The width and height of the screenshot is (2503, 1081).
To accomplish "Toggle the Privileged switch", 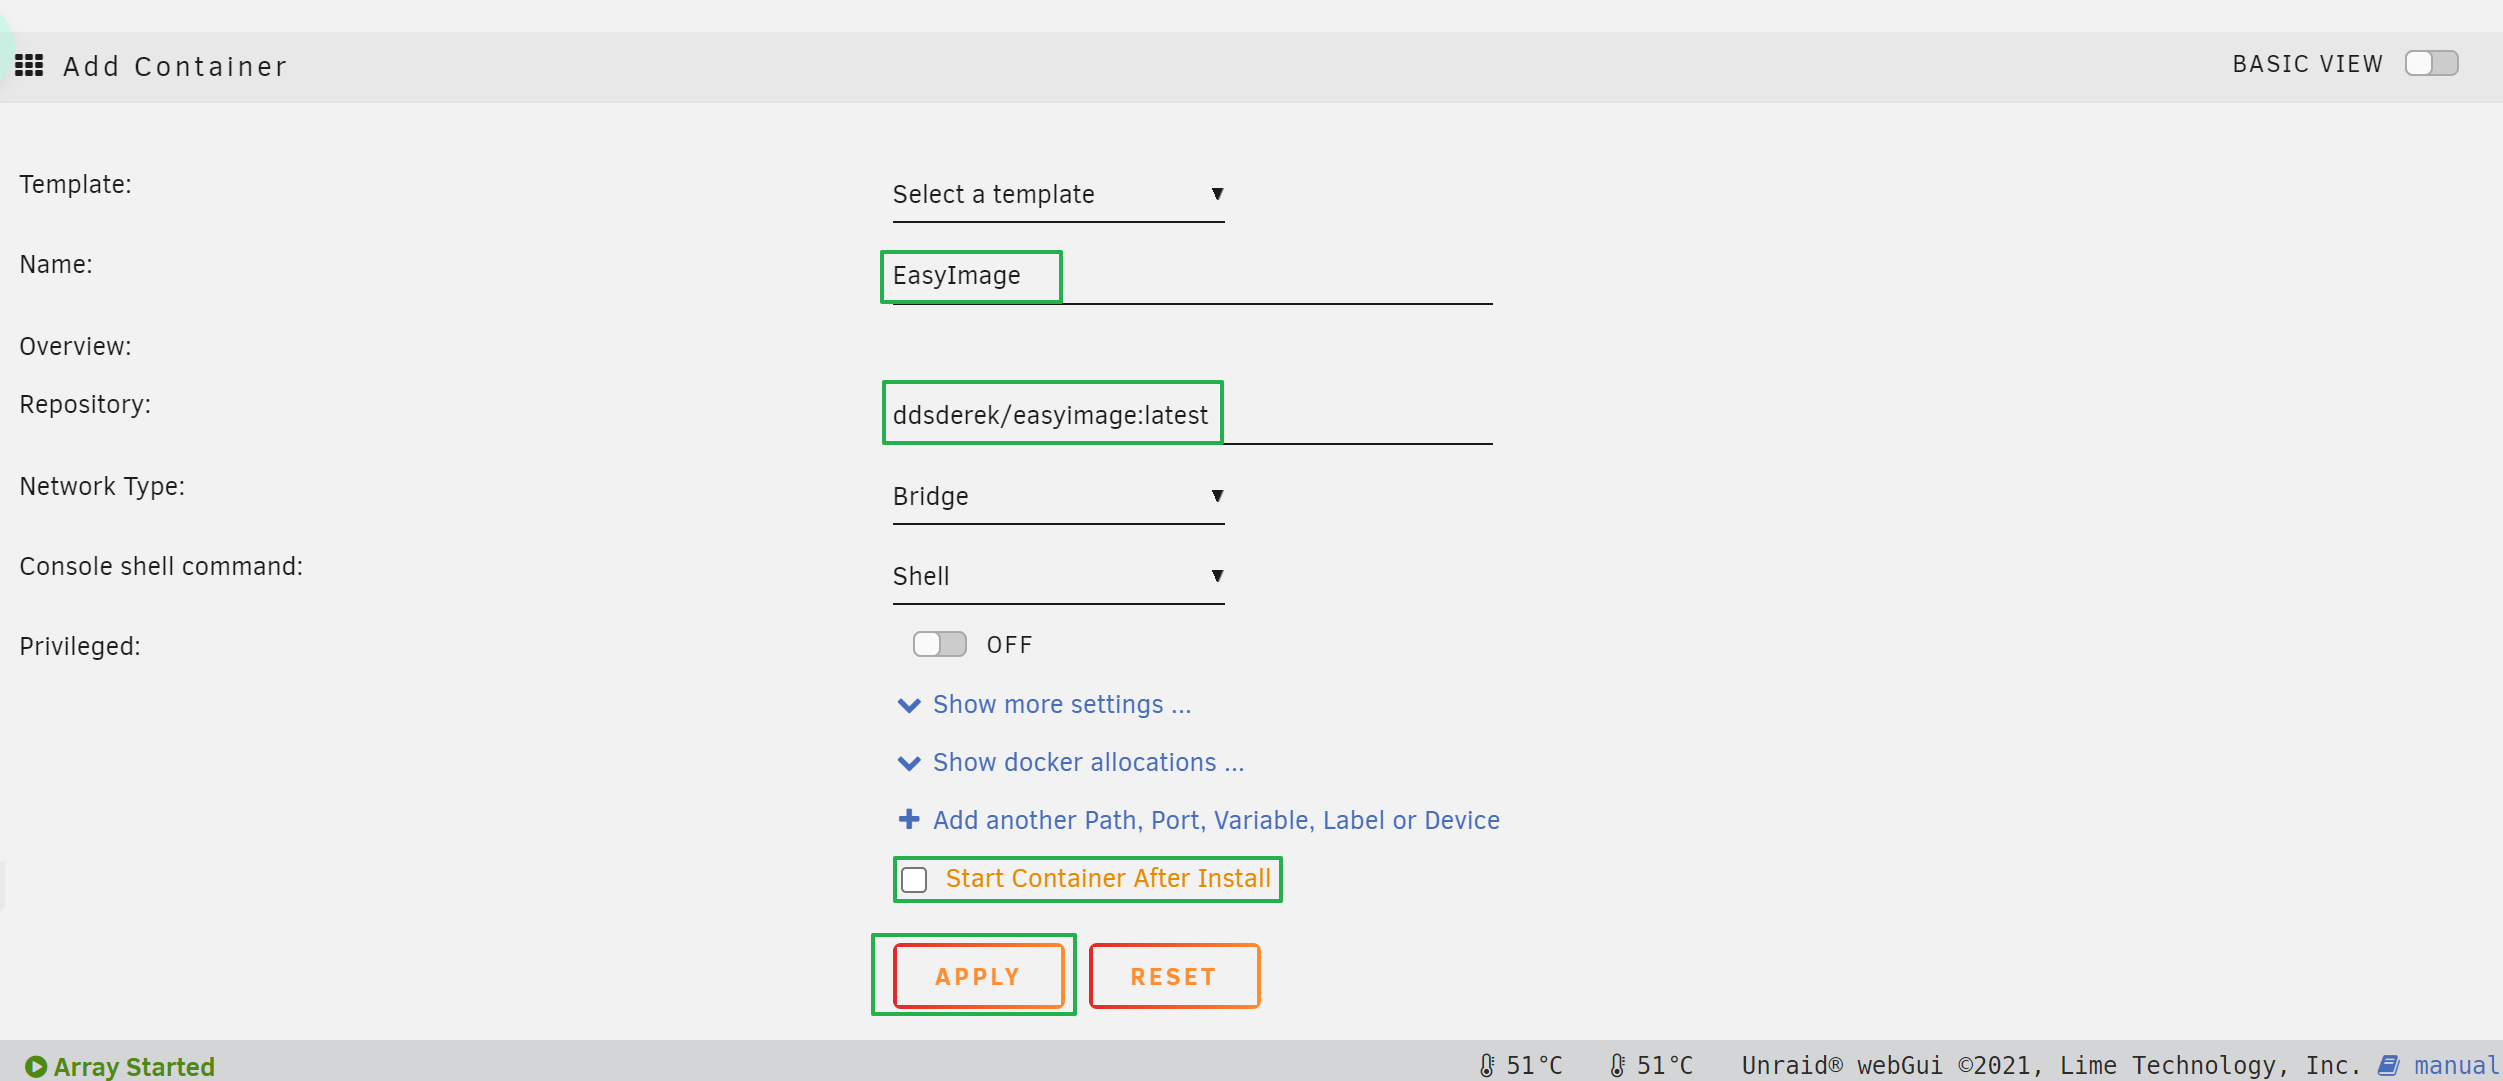I will pyautogui.click(x=939, y=644).
